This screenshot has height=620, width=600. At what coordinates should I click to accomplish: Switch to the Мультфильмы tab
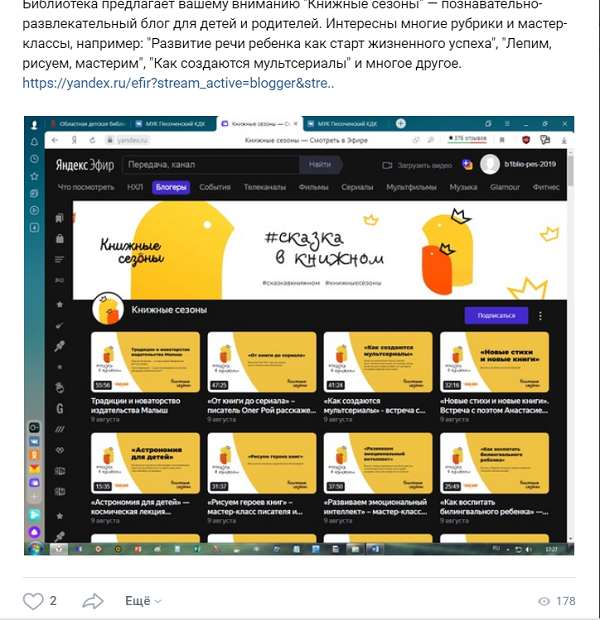click(411, 187)
